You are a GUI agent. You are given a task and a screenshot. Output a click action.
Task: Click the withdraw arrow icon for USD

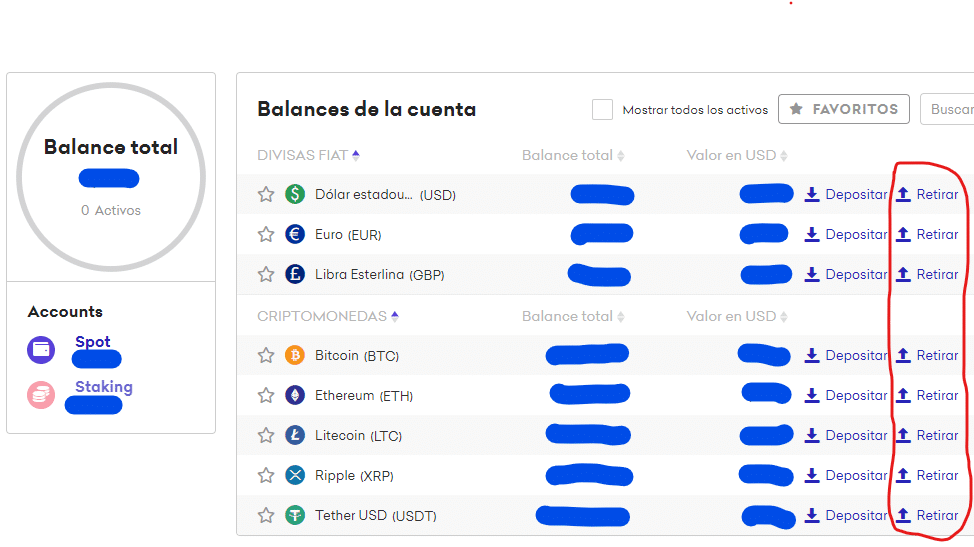coord(904,194)
